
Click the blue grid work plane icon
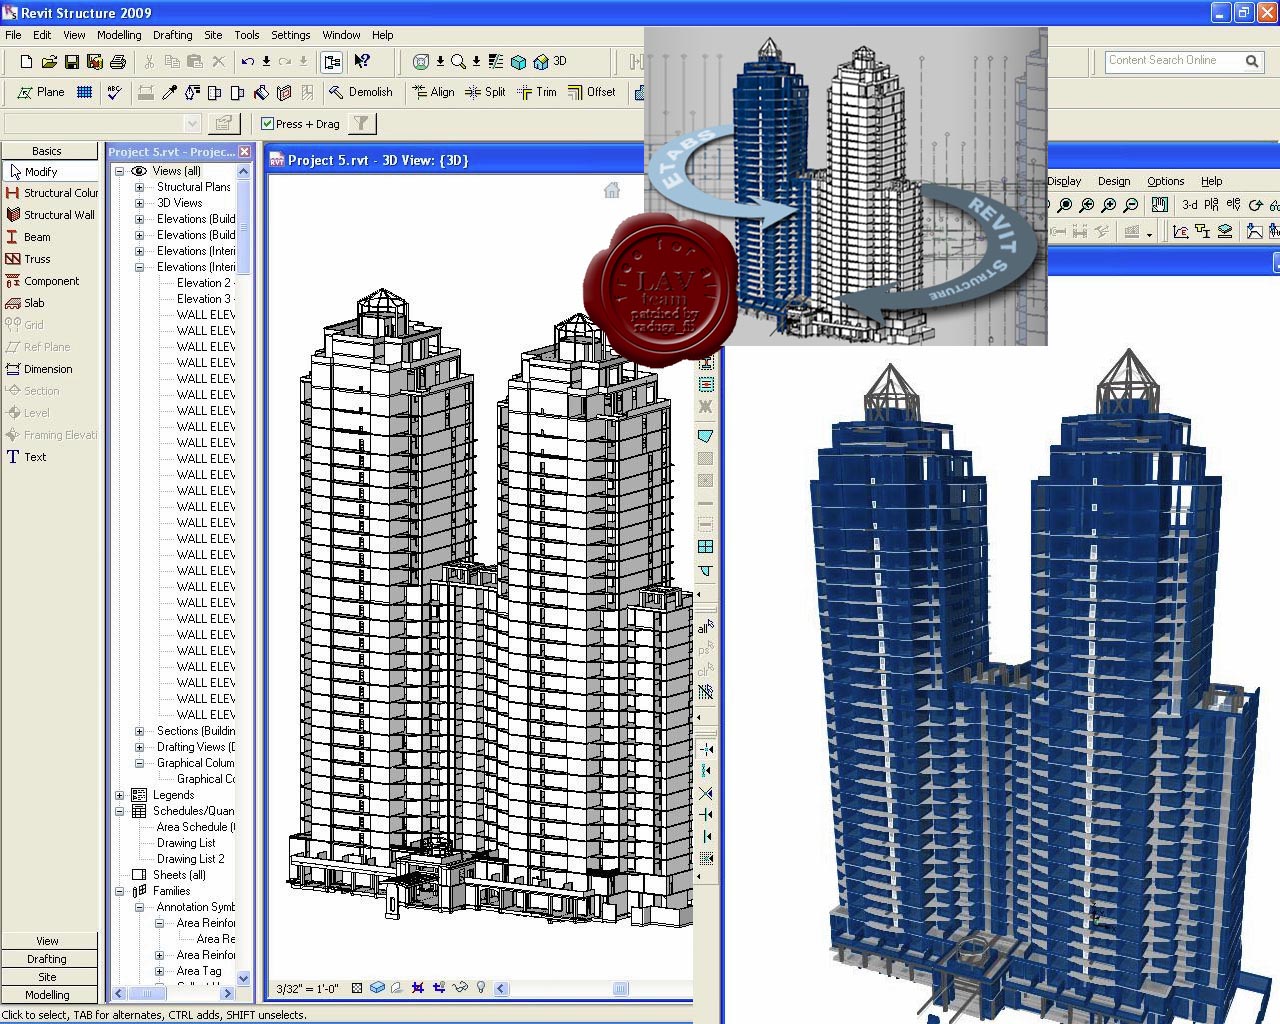(85, 92)
